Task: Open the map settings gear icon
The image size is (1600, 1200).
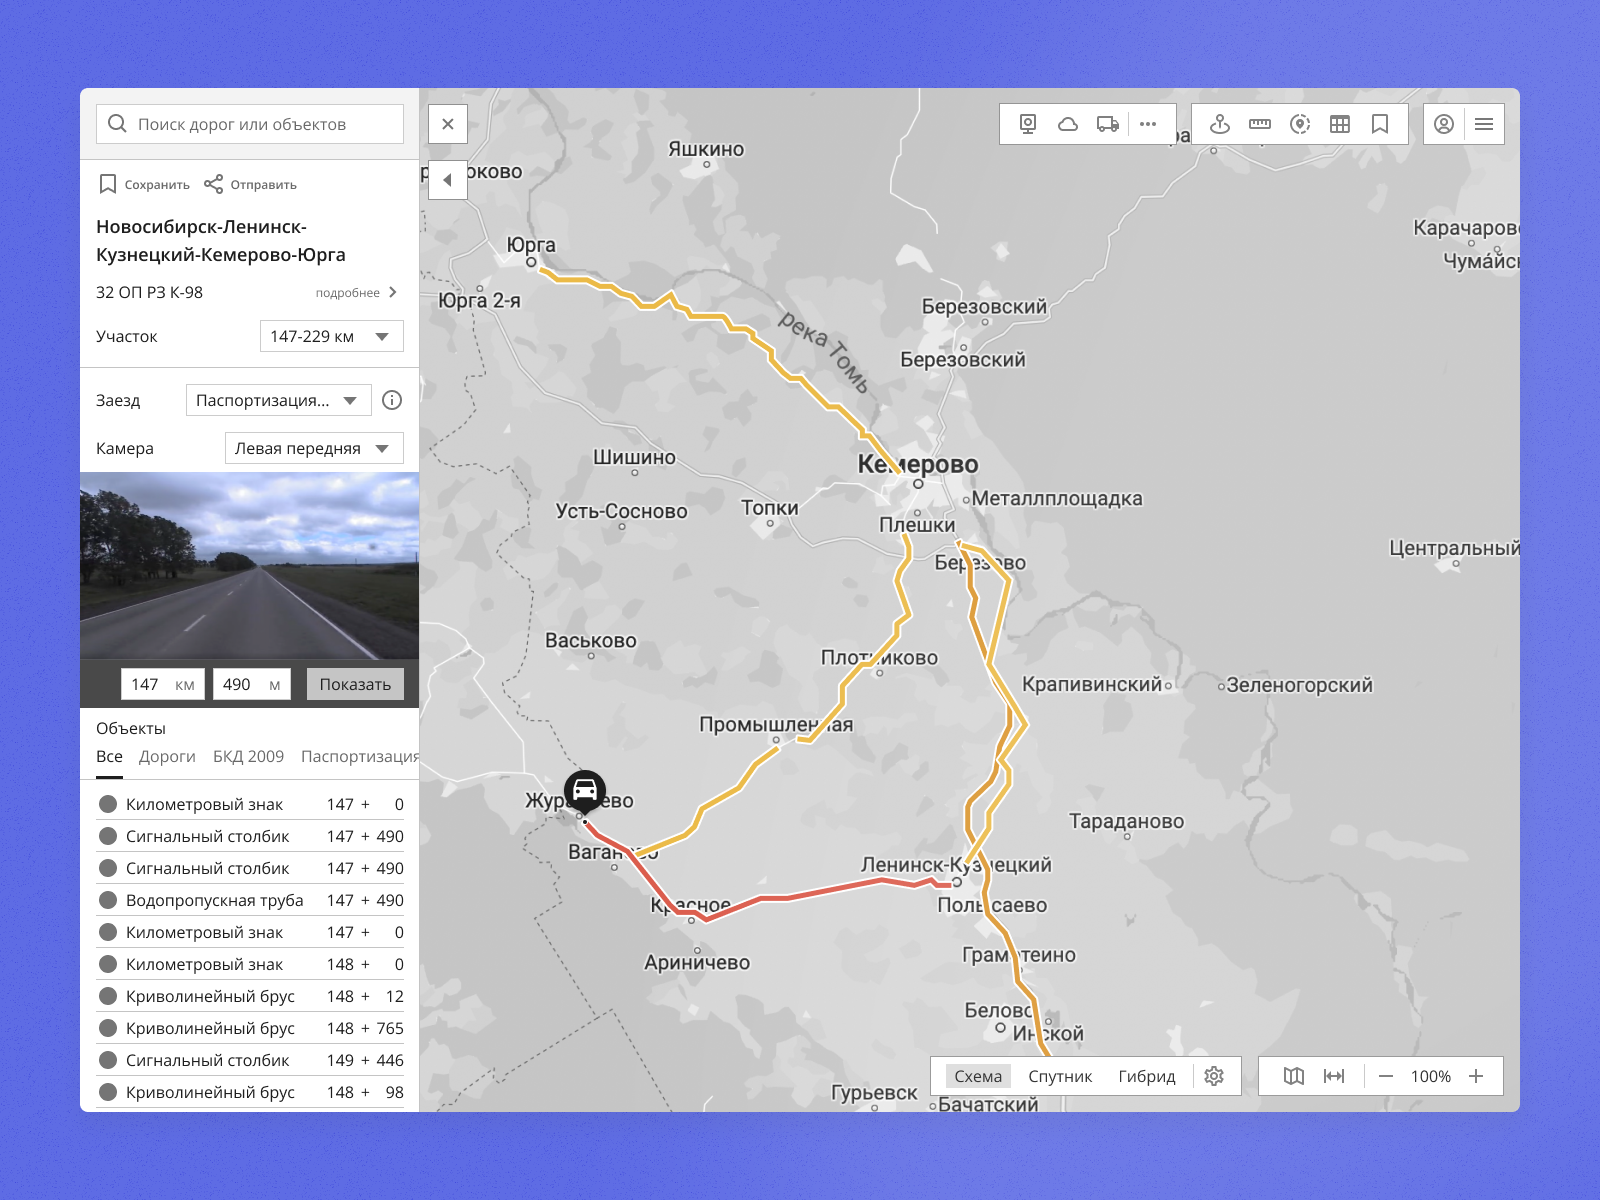Action: pyautogui.click(x=1214, y=1076)
